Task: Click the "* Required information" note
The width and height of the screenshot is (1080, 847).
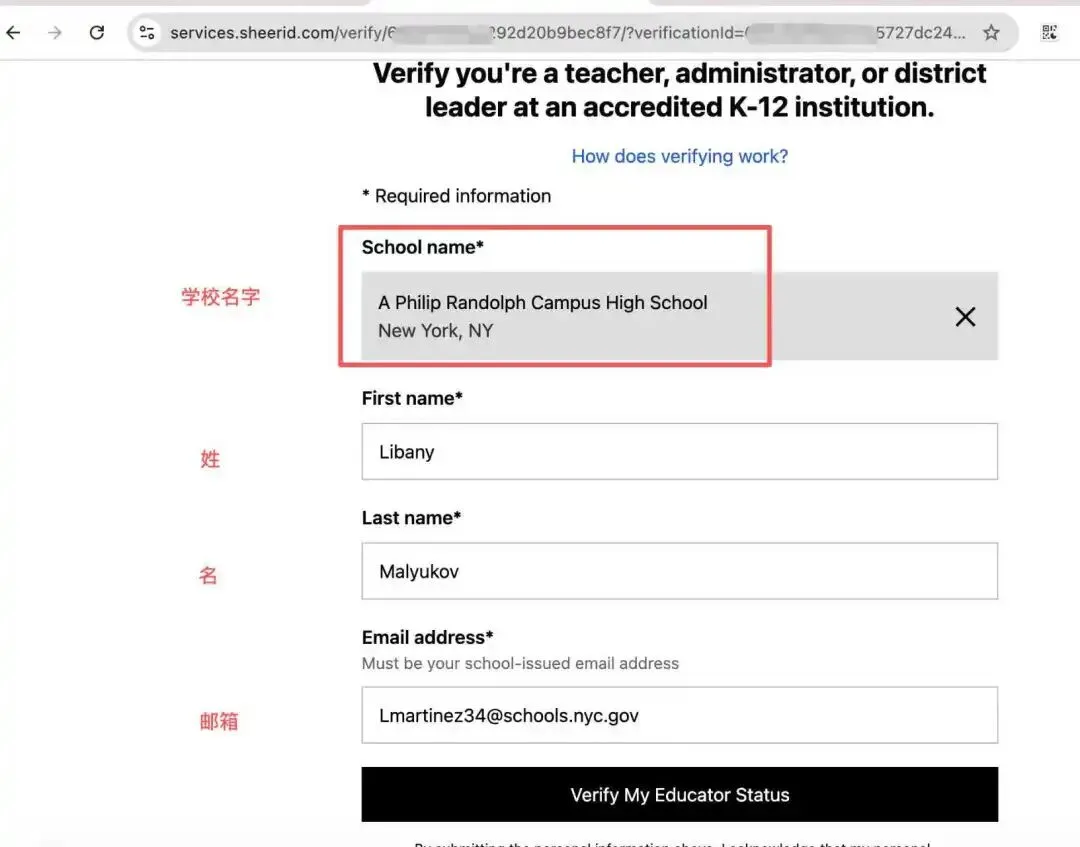Action: click(x=456, y=196)
